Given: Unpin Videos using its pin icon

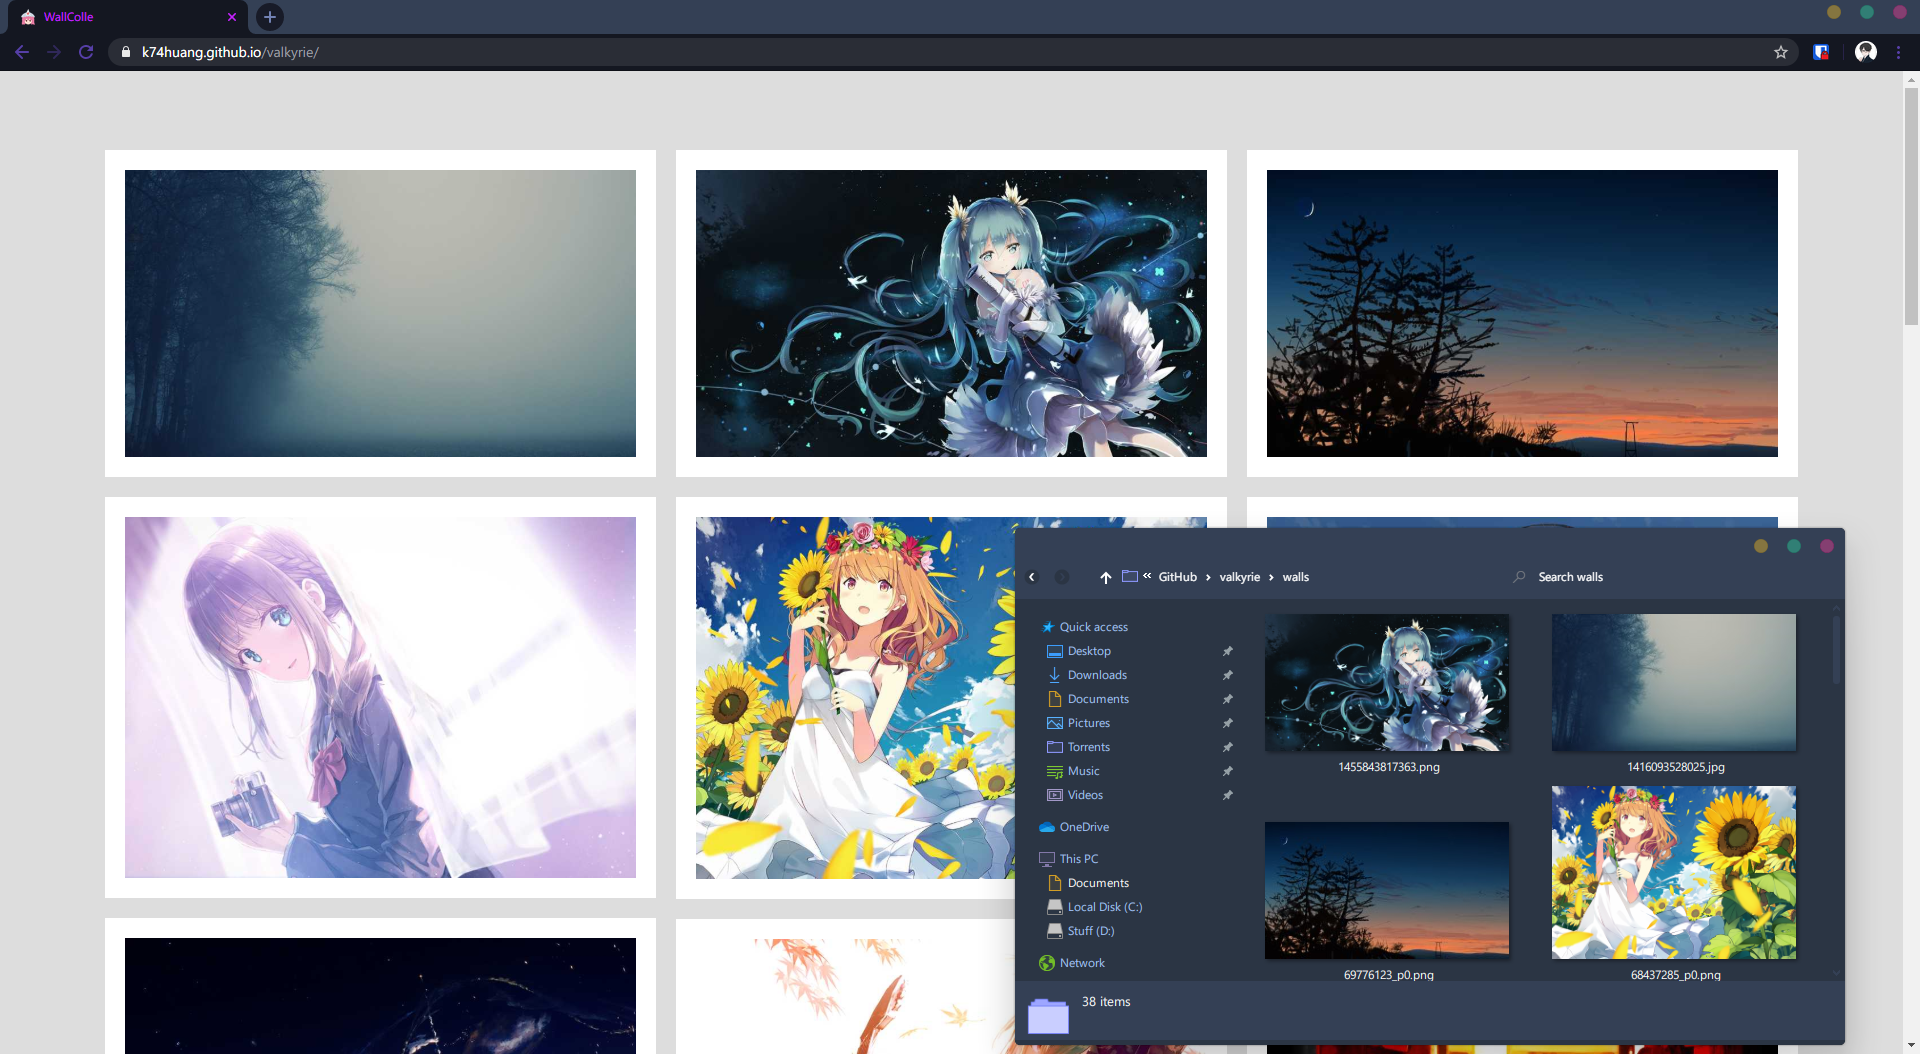Looking at the screenshot, I should point(1227,795).
